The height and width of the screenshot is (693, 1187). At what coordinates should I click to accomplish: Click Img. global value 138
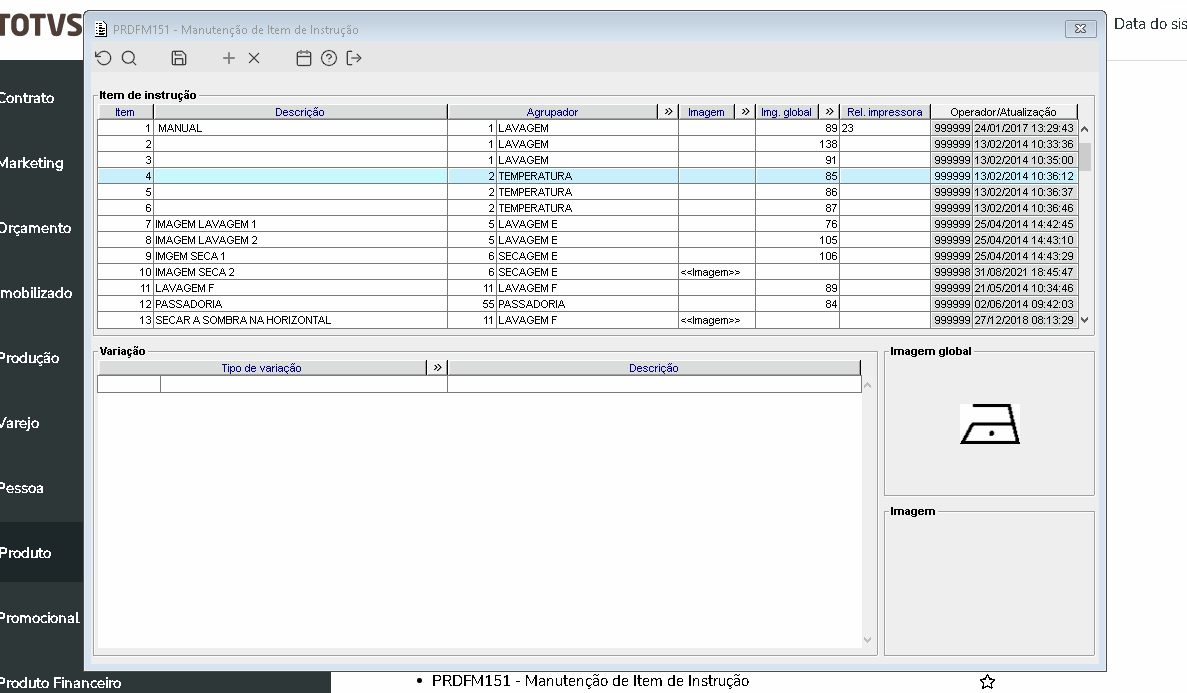pos(798,144)
